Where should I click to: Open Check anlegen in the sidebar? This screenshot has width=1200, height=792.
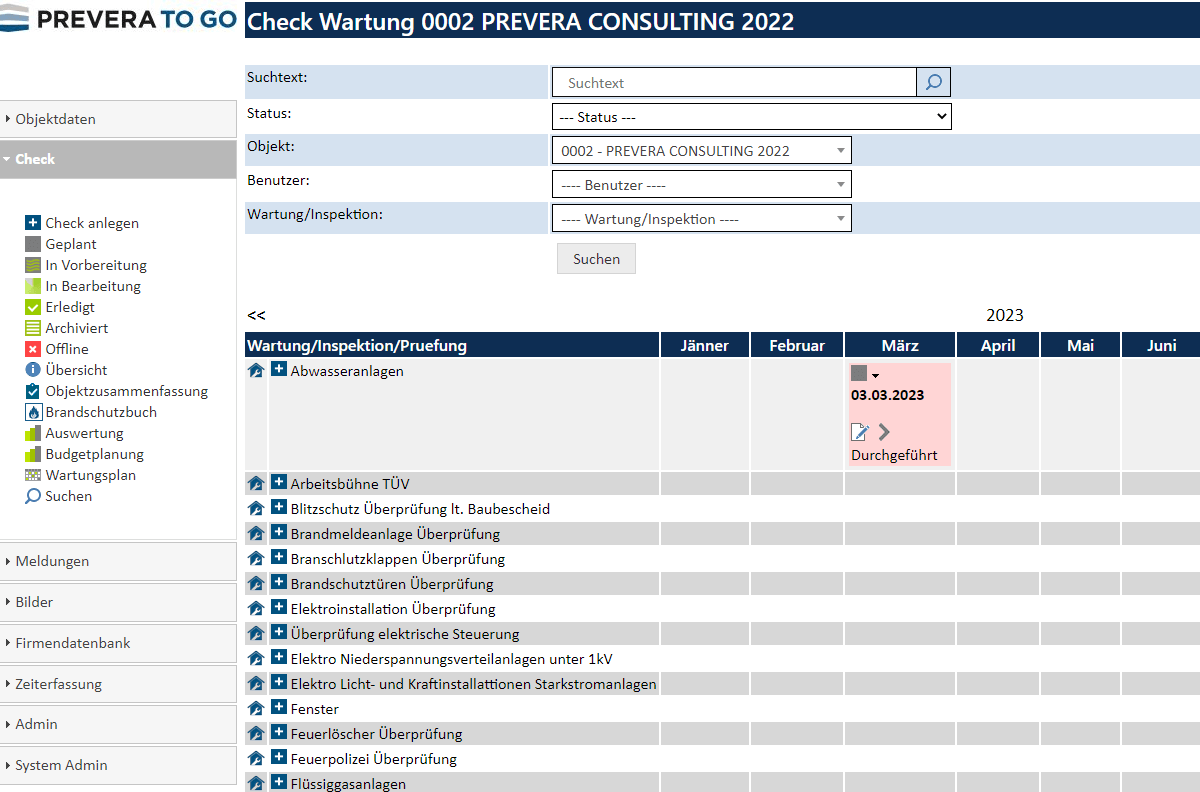pyautogui.click(x=91, y=223)
